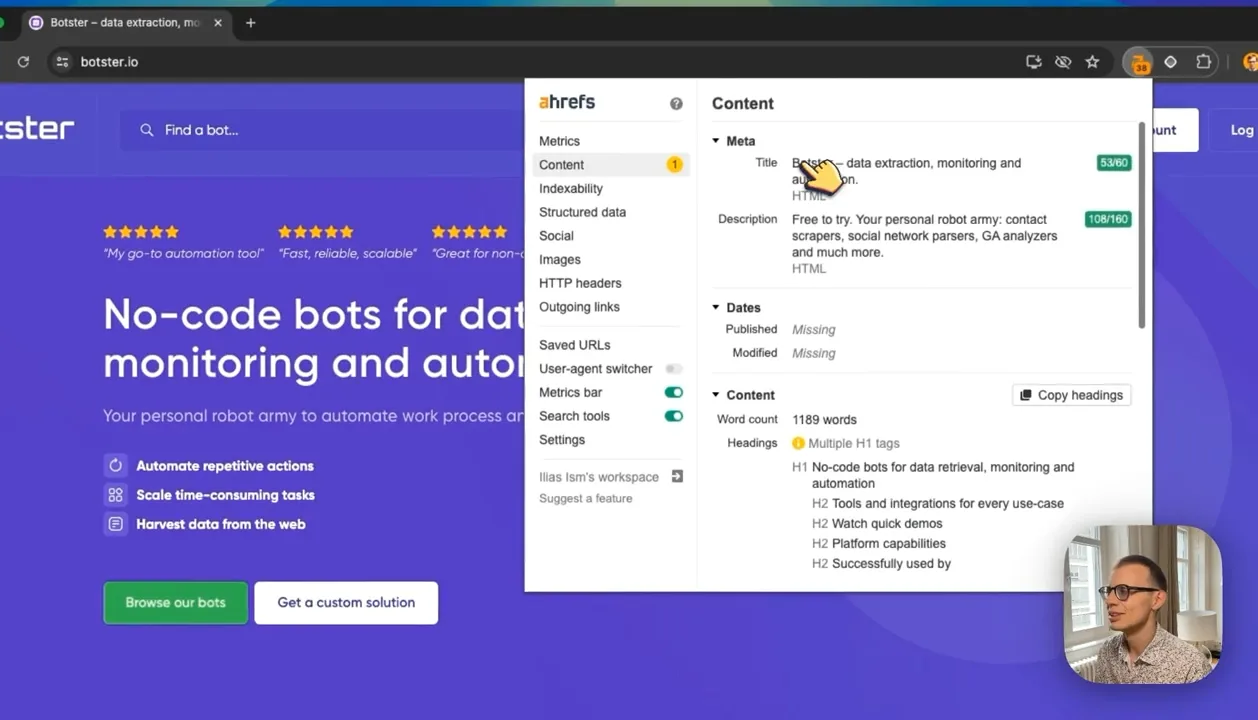Follow the Suggest a feature link
The width and height of the screenshot is (1258, 720).
pyautogui.click(x=586, y=499)
